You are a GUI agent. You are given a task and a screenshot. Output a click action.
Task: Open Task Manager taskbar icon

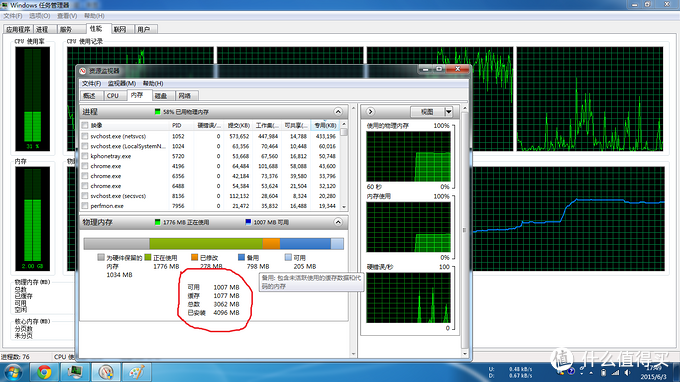(75, 372)
